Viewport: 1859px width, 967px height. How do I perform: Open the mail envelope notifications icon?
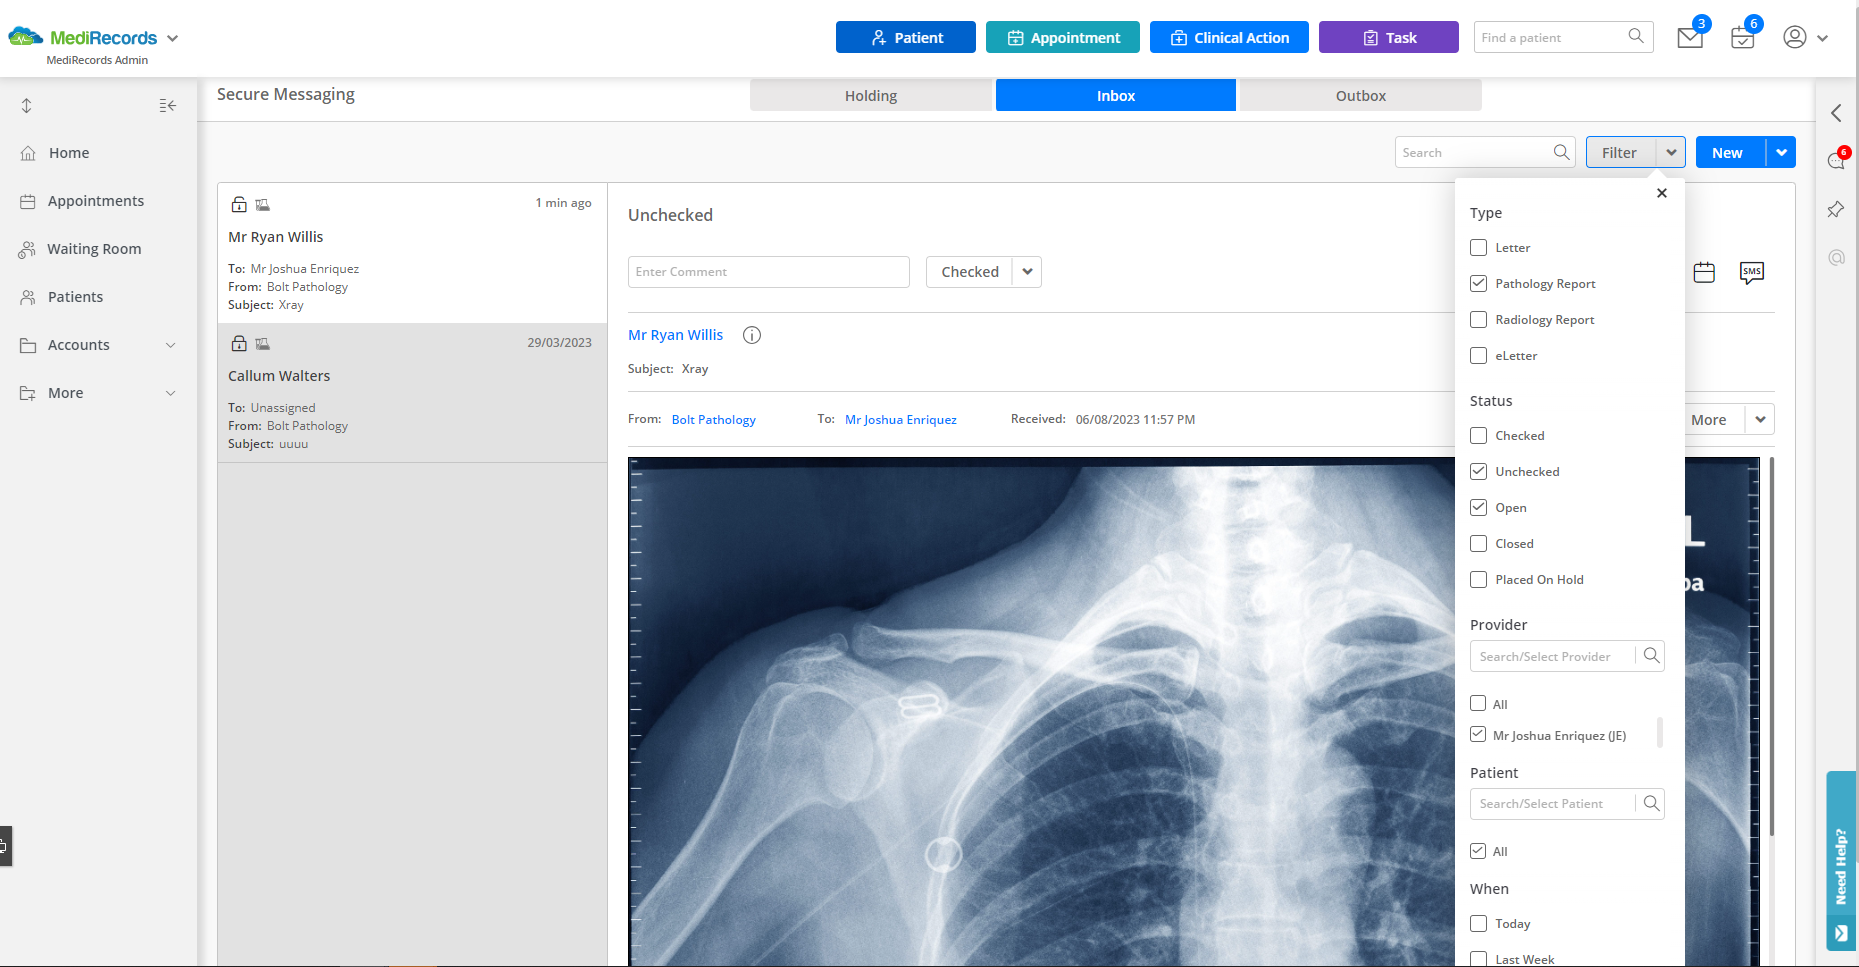tap(1690, 38)
